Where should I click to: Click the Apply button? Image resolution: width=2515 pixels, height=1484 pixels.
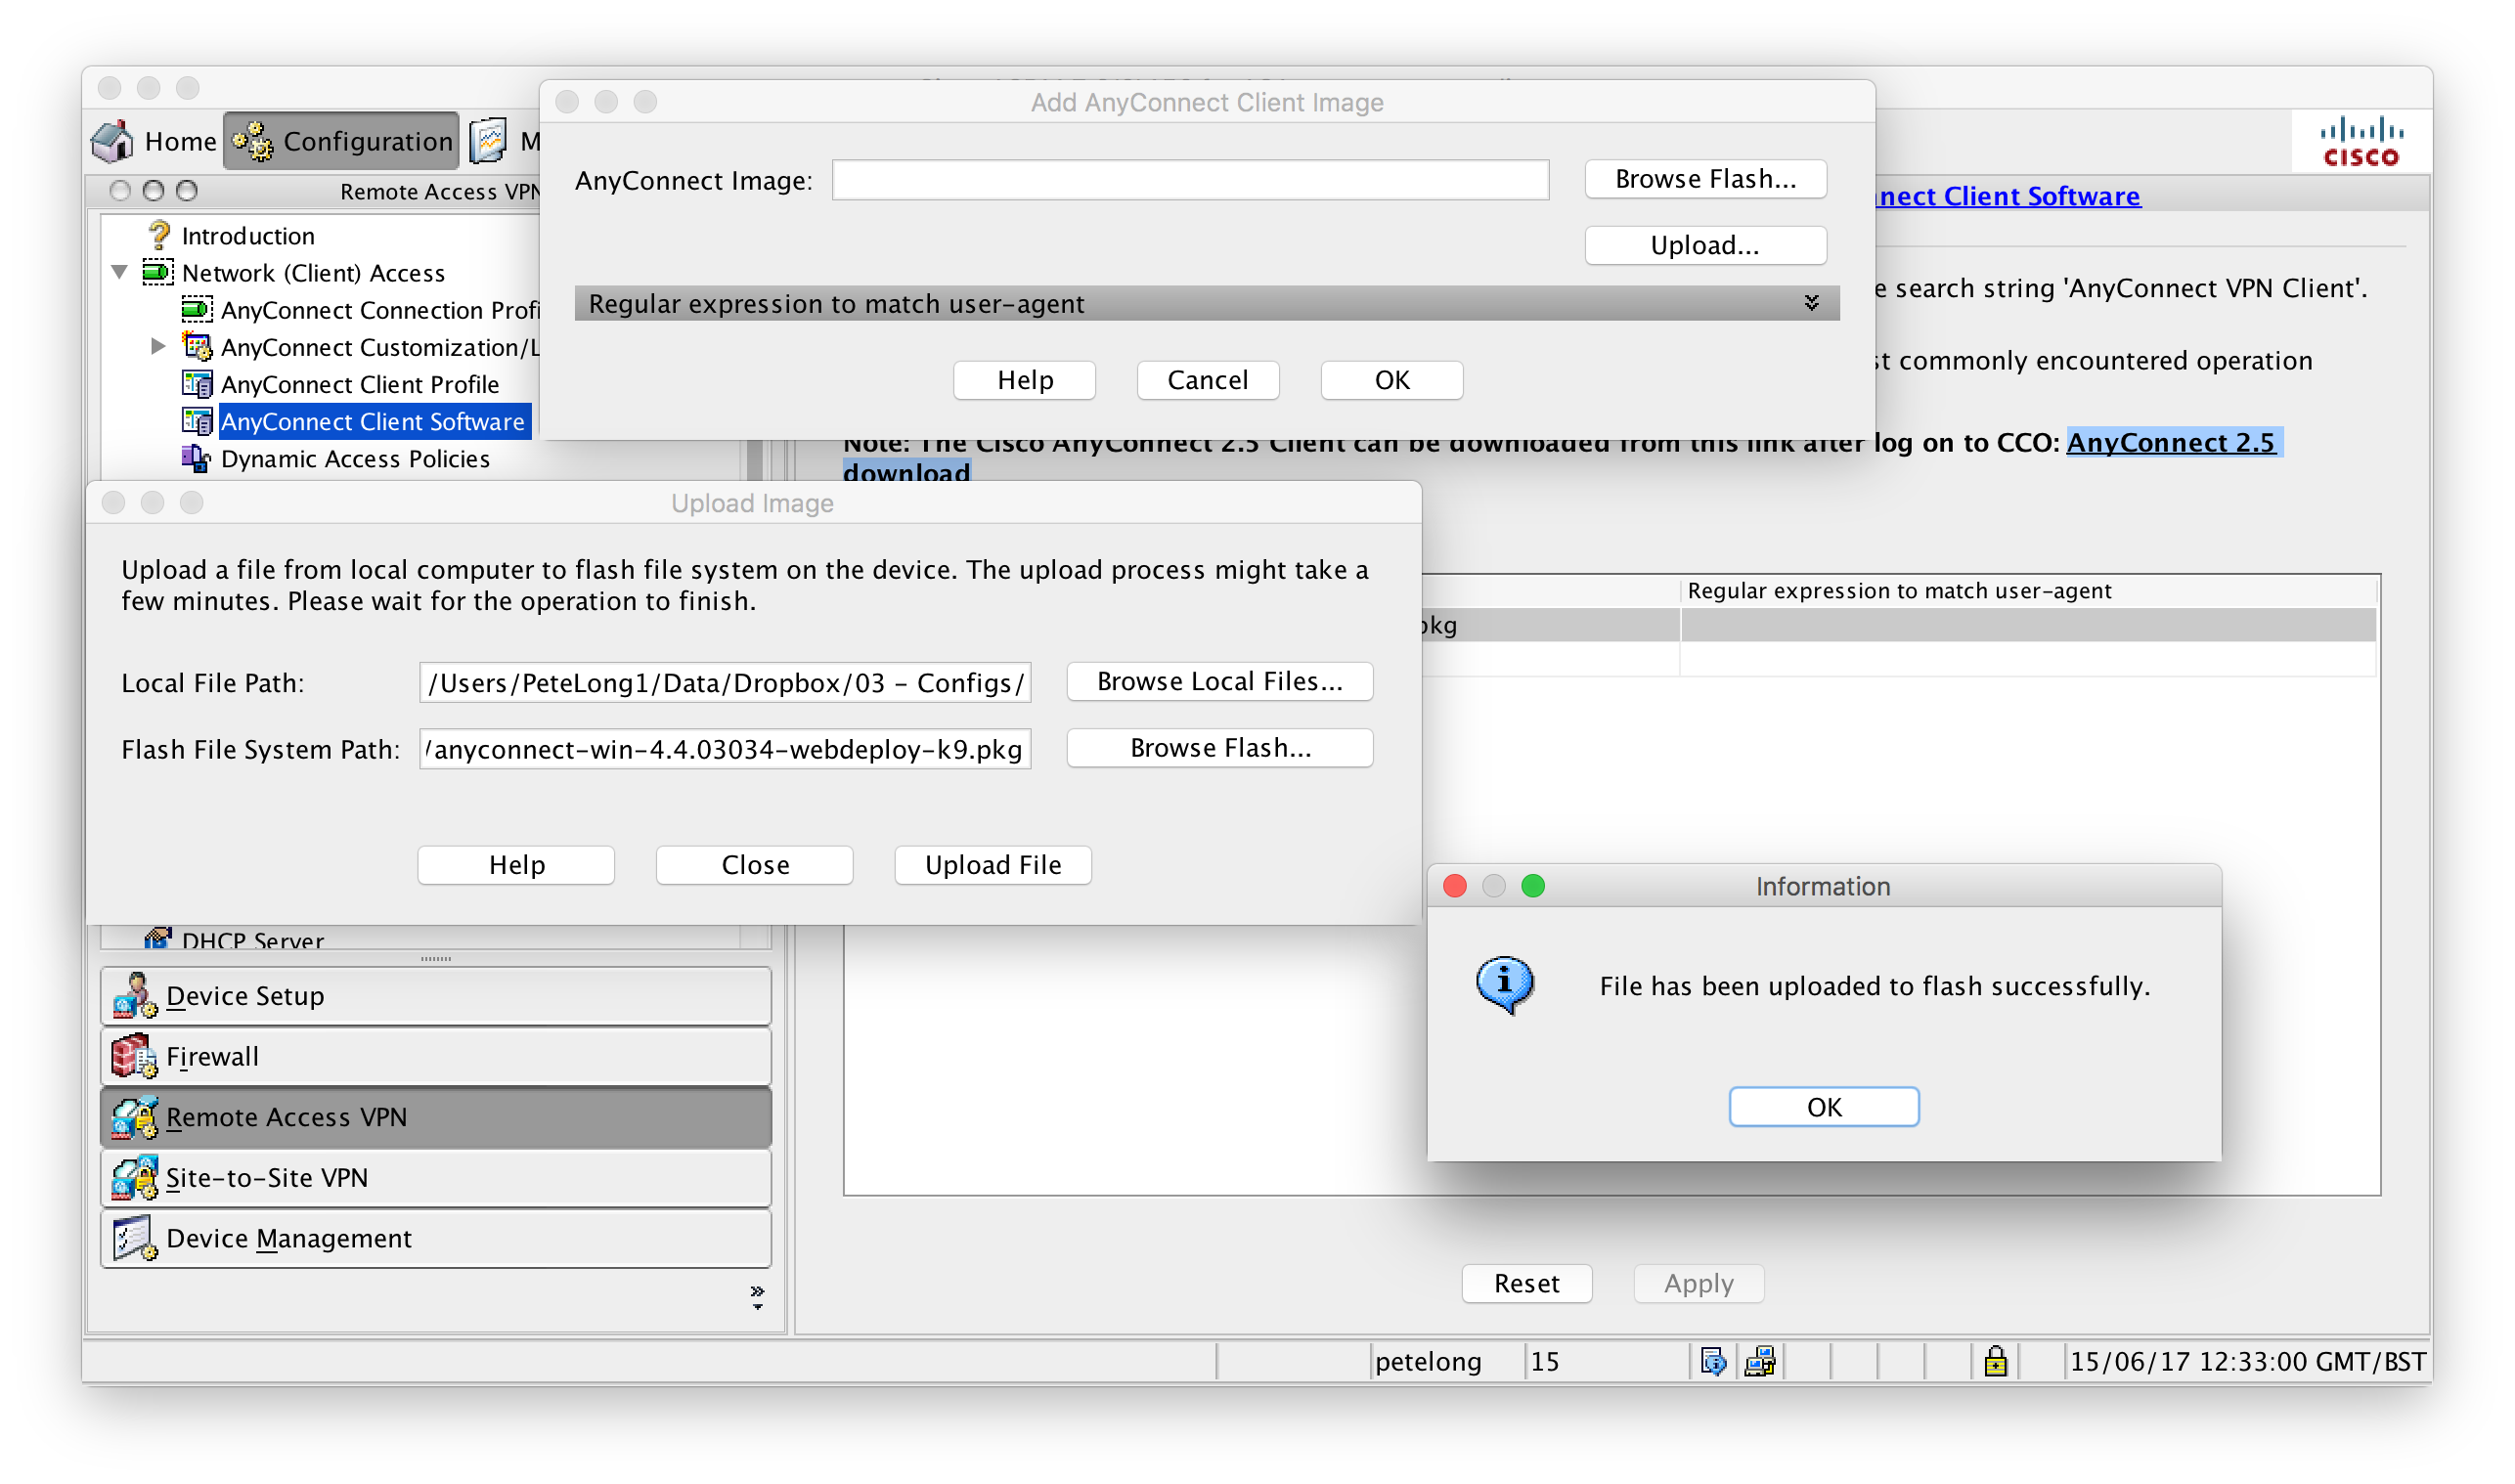[1699, 1283]
